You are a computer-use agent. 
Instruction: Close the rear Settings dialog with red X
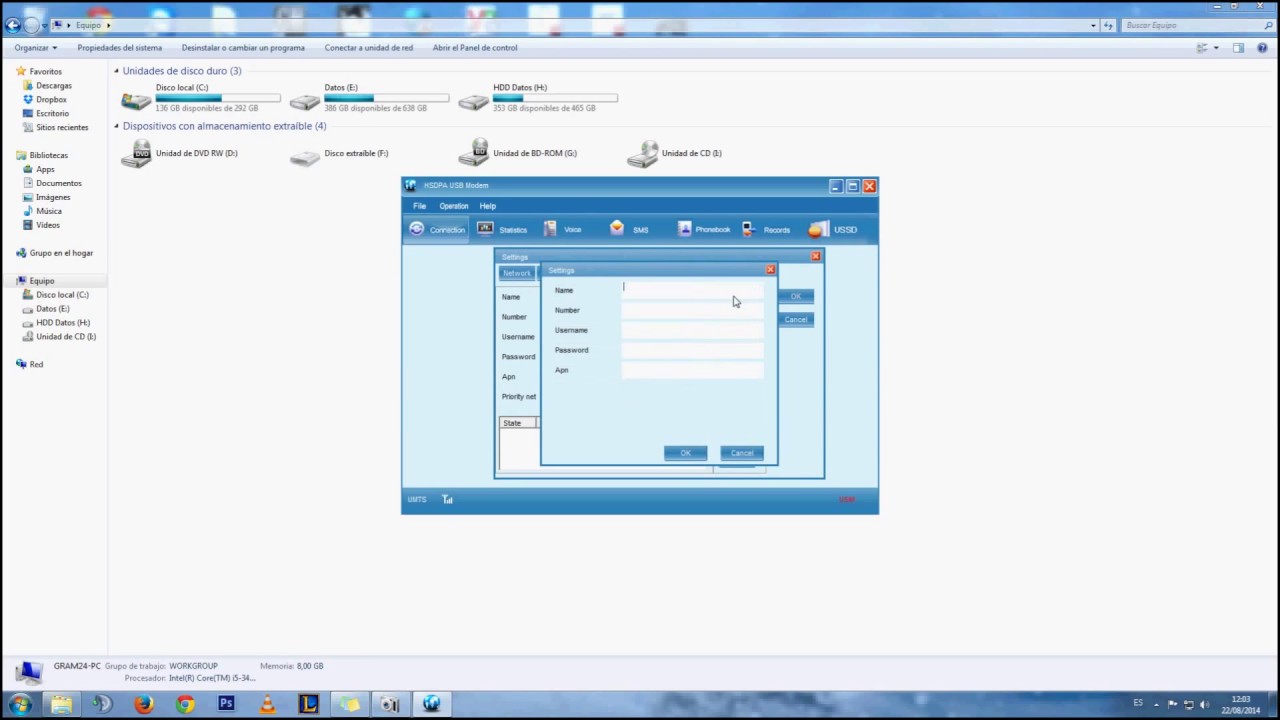pos(815,257)
